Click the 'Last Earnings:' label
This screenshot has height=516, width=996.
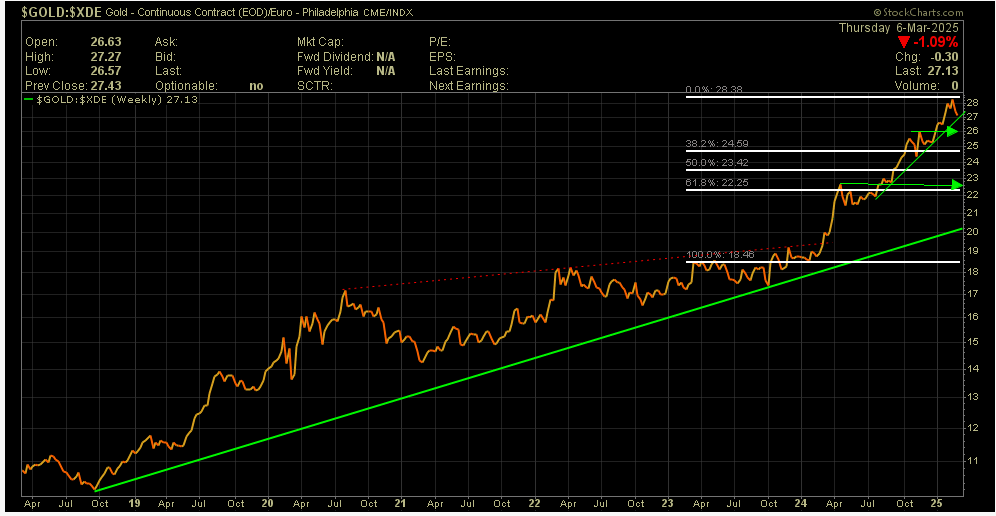pos(469,71)
